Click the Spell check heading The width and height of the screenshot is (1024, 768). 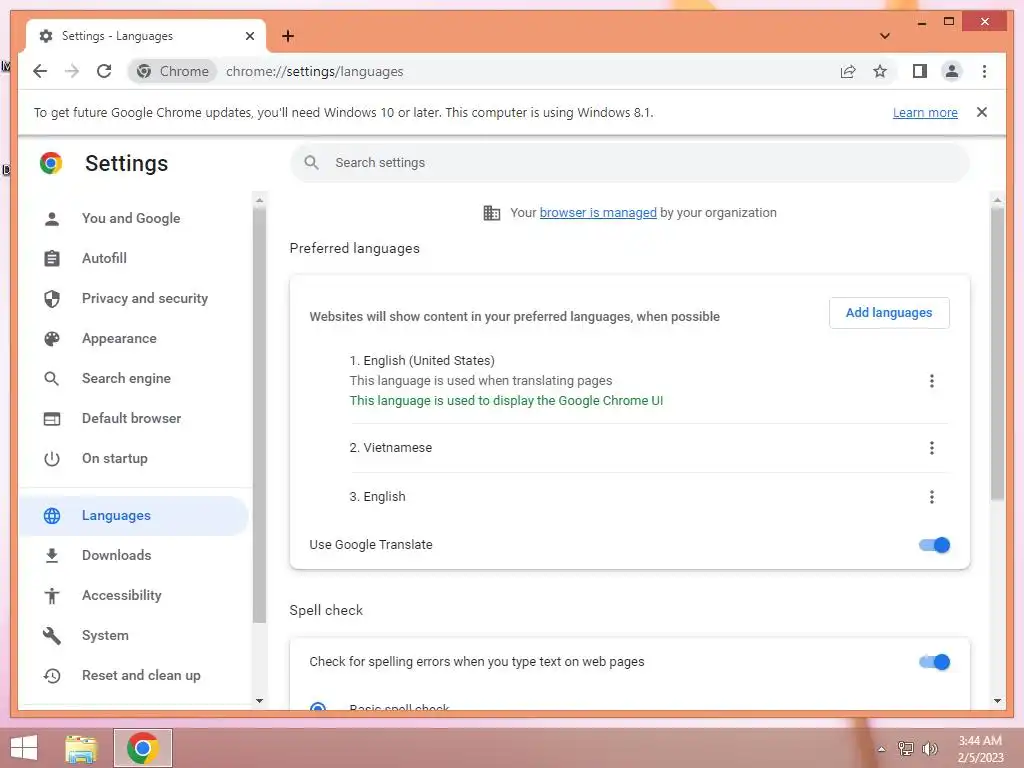click(326, 611)
